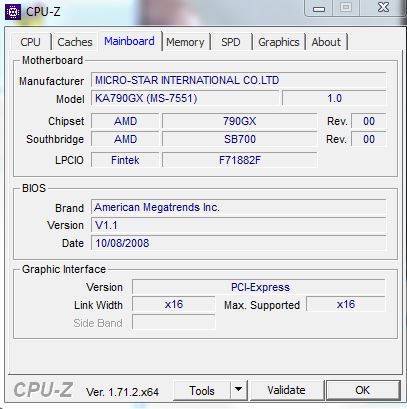Open the Caches tab

tap(75, 42)
